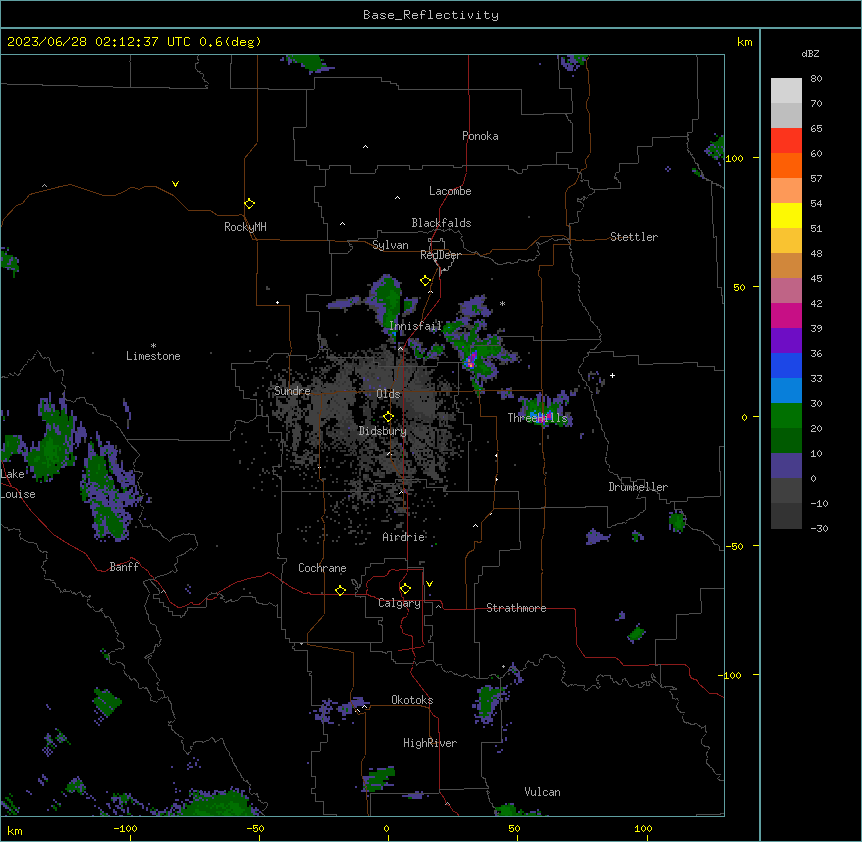Click the Drumheller label
The width and height of the screenshot is (862, 842).
[x=638, y=487]
